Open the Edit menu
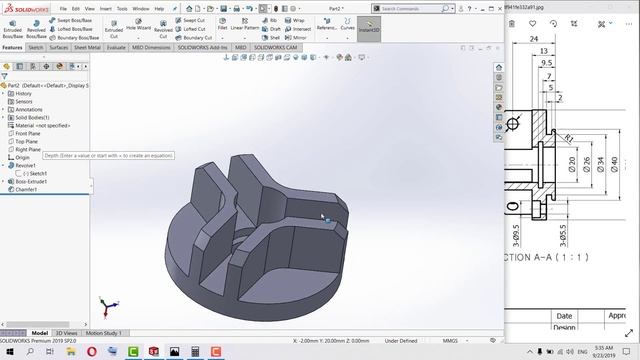Viewport: 640px width, 360px height. [x=76, y=9]
